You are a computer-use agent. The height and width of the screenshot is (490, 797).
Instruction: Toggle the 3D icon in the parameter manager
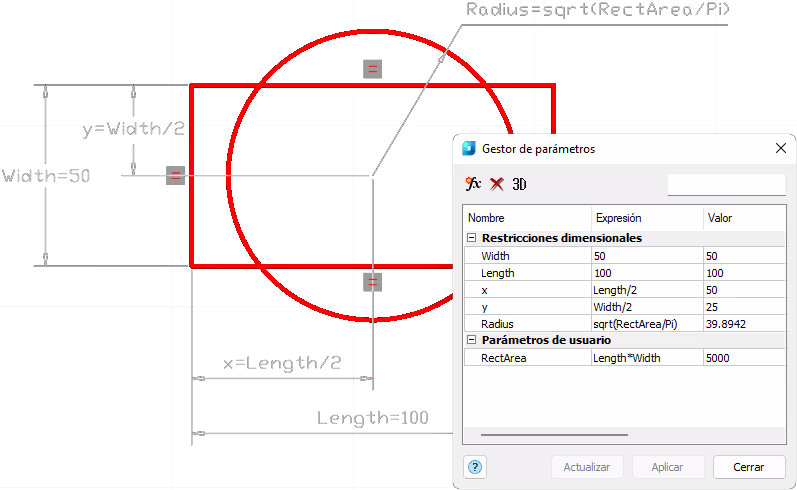pyautogui.click(x=519, y=184)
